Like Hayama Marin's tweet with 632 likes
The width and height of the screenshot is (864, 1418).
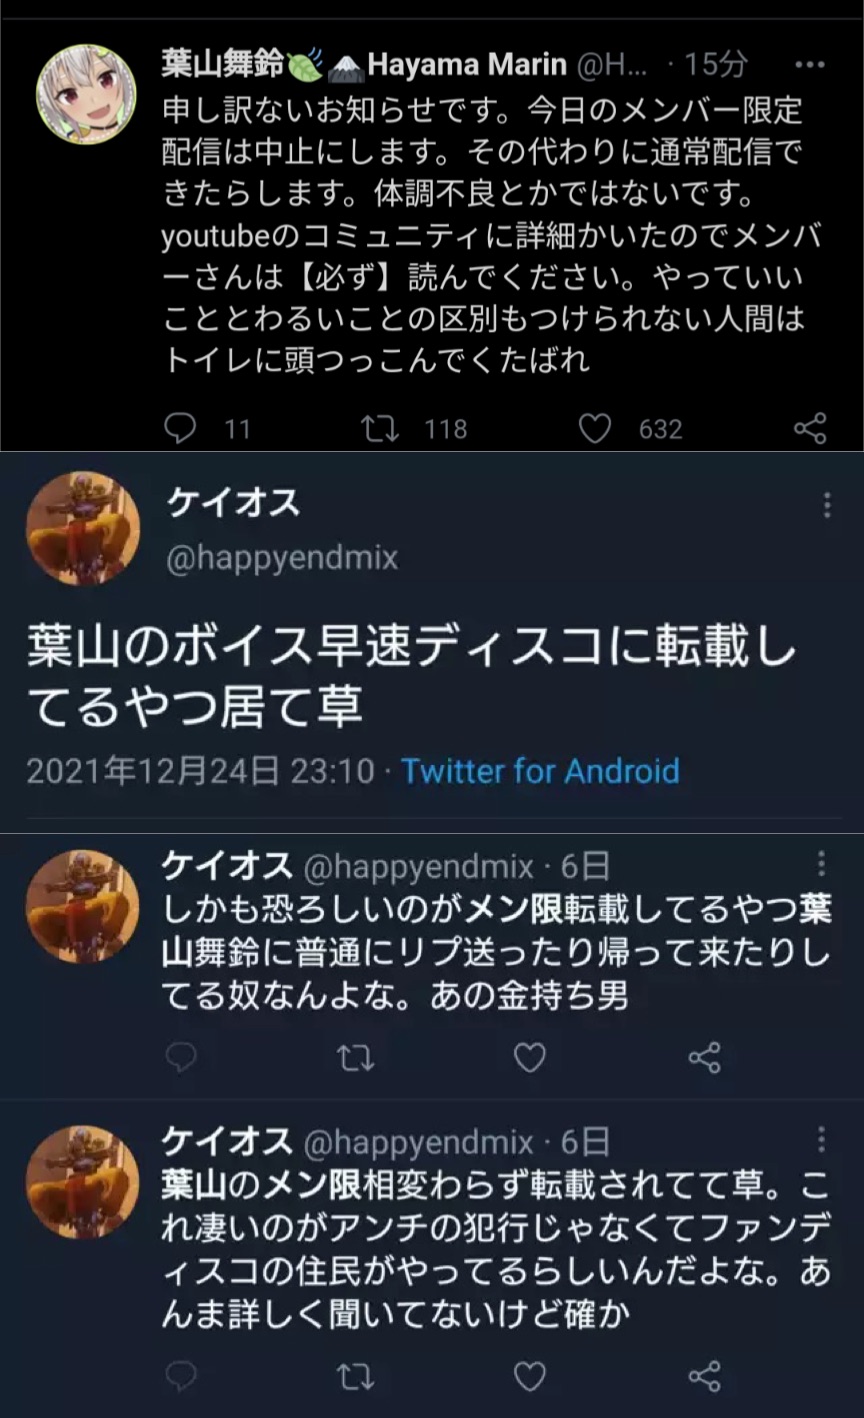[x=595, y=429]
